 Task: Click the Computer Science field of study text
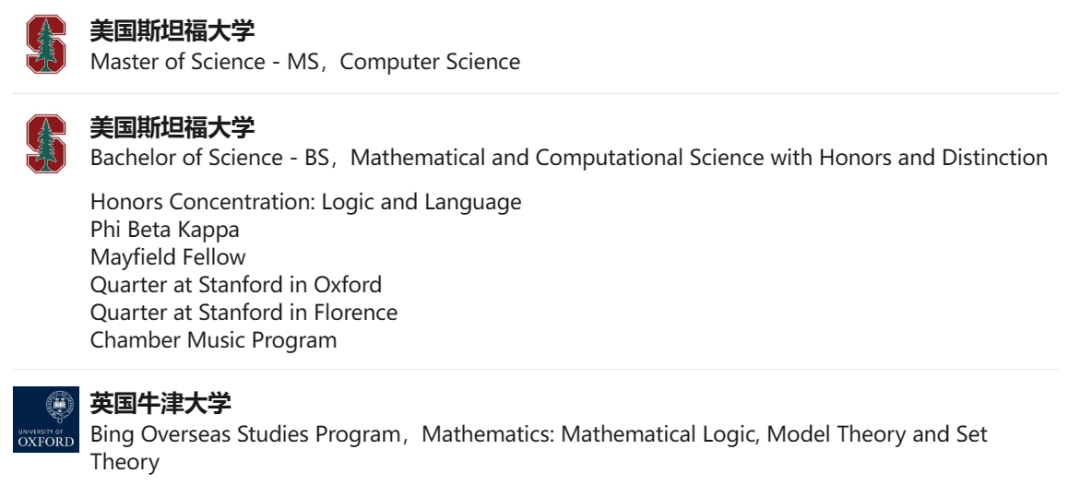[430, 62]
